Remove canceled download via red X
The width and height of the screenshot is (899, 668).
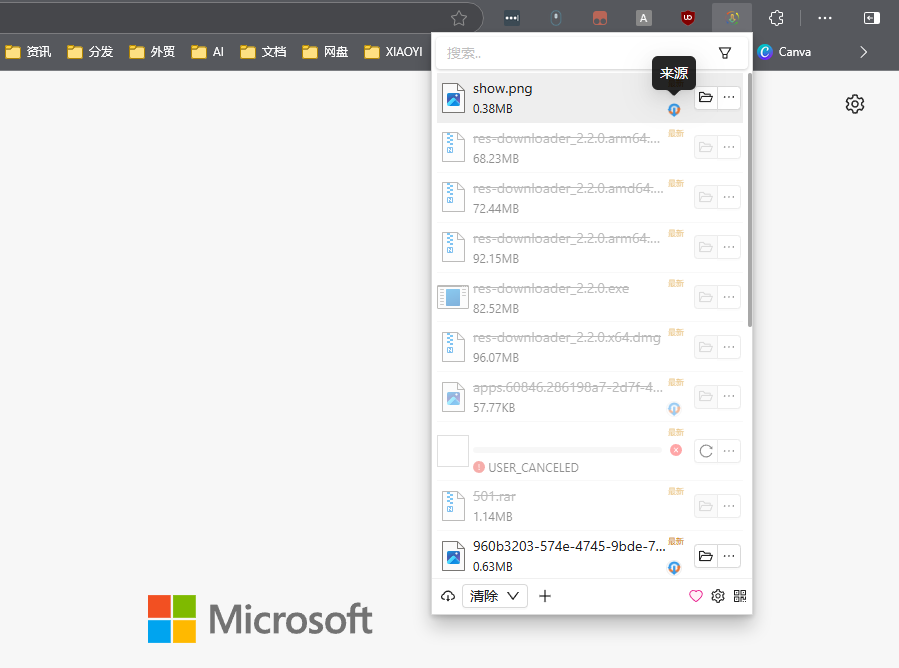(x=676, y=450)
